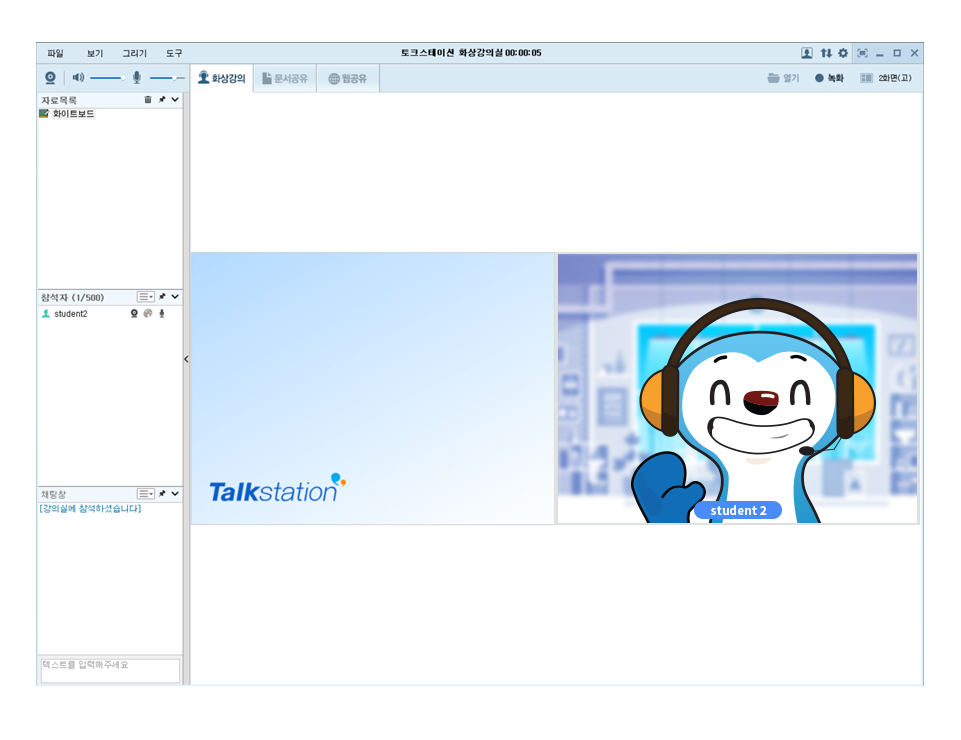Open the 파일 menu
Viewport: 961px width, 740px height.
point(55,53)
